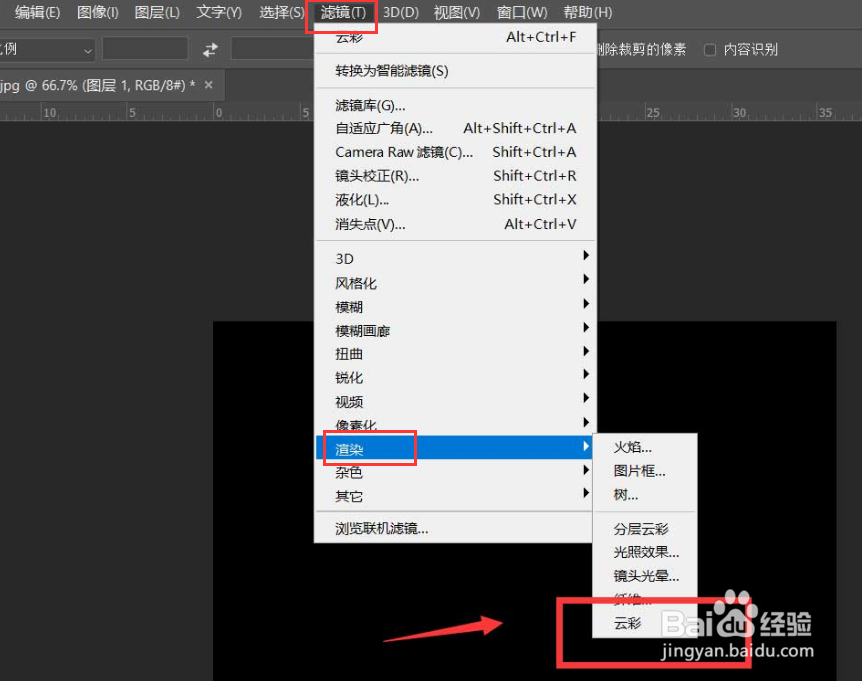
Task: Expand the 其它 submenu
Action: pos(455,496)
